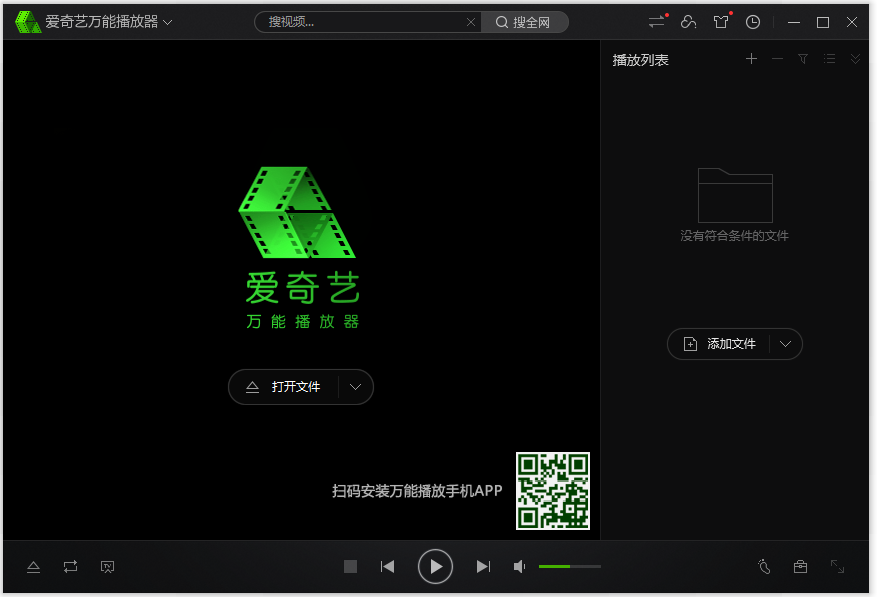Toggle loop playback mode icon
877x597 pixels.
[70, 567]
